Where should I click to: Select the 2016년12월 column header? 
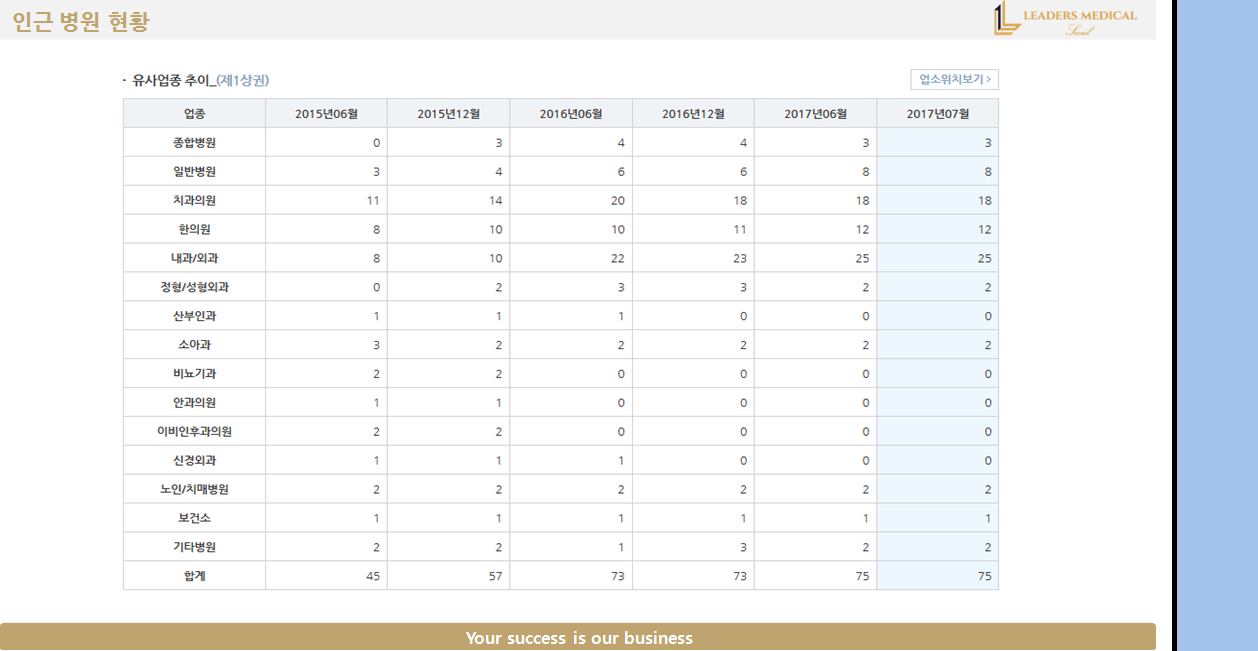(693, 114)
